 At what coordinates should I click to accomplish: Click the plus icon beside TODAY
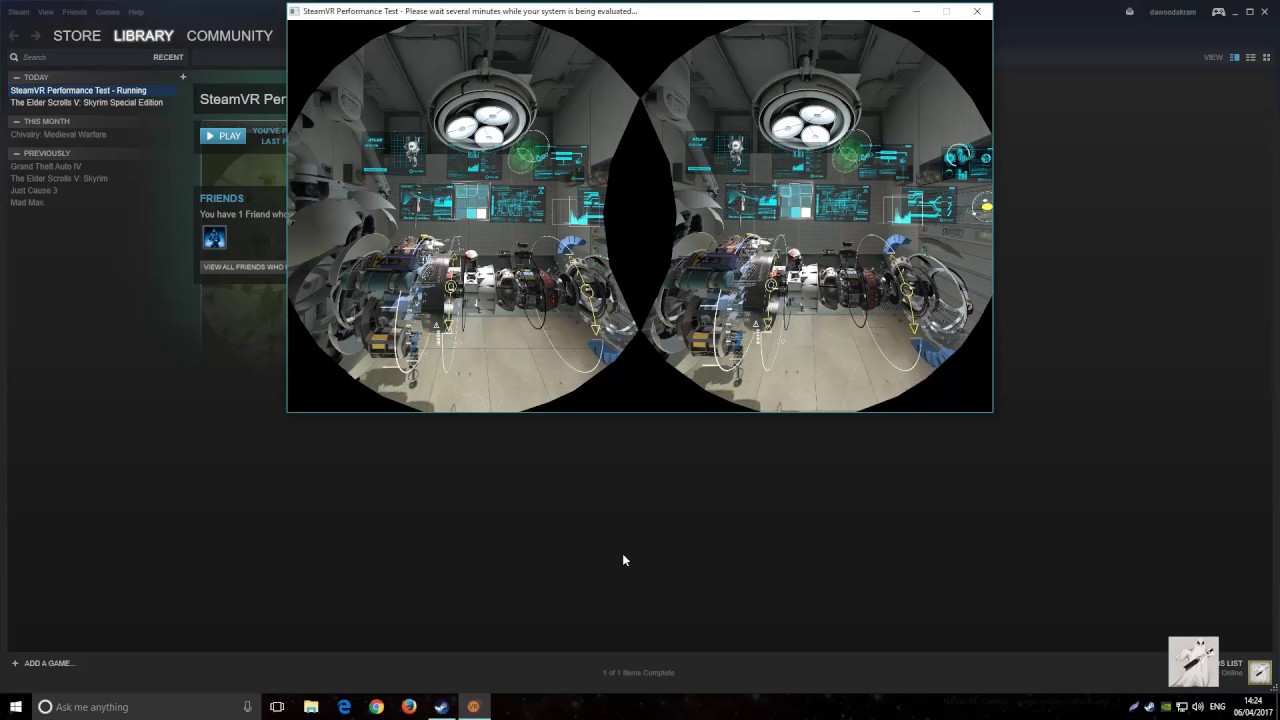coord(183,77)
